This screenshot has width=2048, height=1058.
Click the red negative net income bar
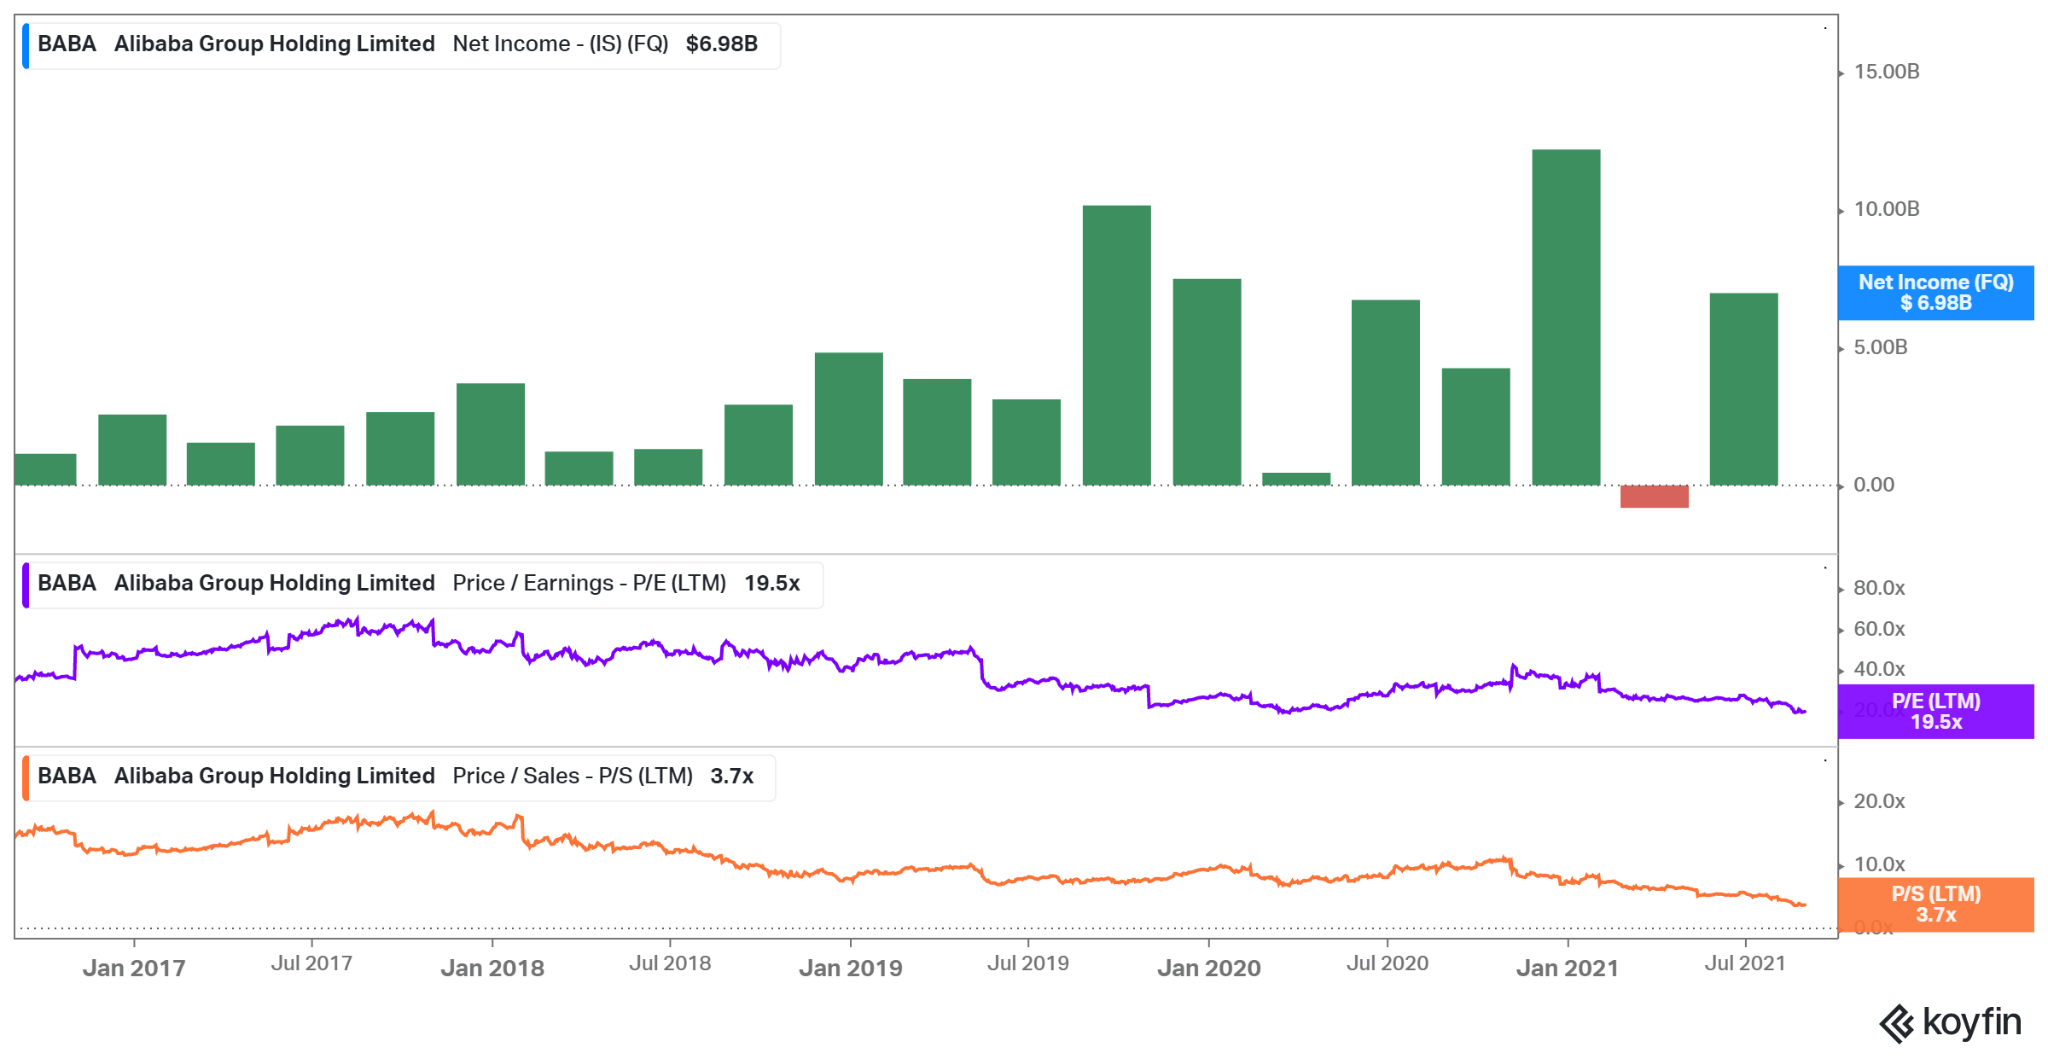(x=1654, y=496)
